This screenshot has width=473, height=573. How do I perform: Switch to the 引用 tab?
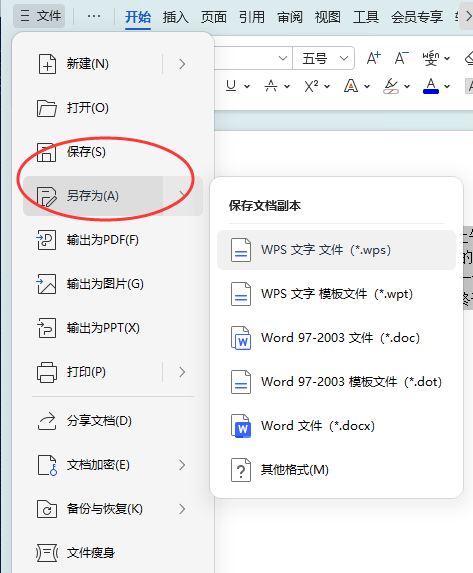pos(251,17)
